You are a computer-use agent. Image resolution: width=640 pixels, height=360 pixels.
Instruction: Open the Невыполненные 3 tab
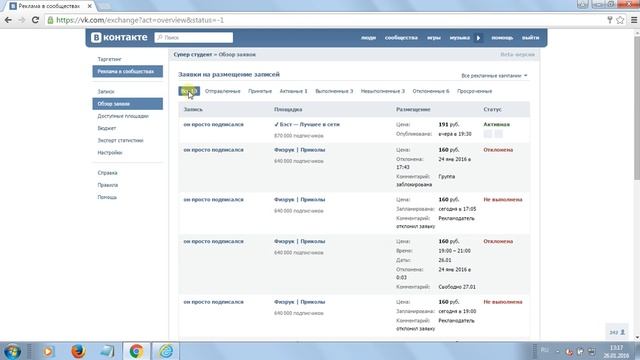pyautogui.click(x=383, y=91)
